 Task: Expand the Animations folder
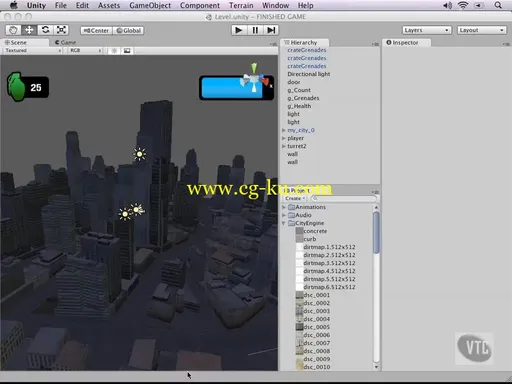[284, 207]
